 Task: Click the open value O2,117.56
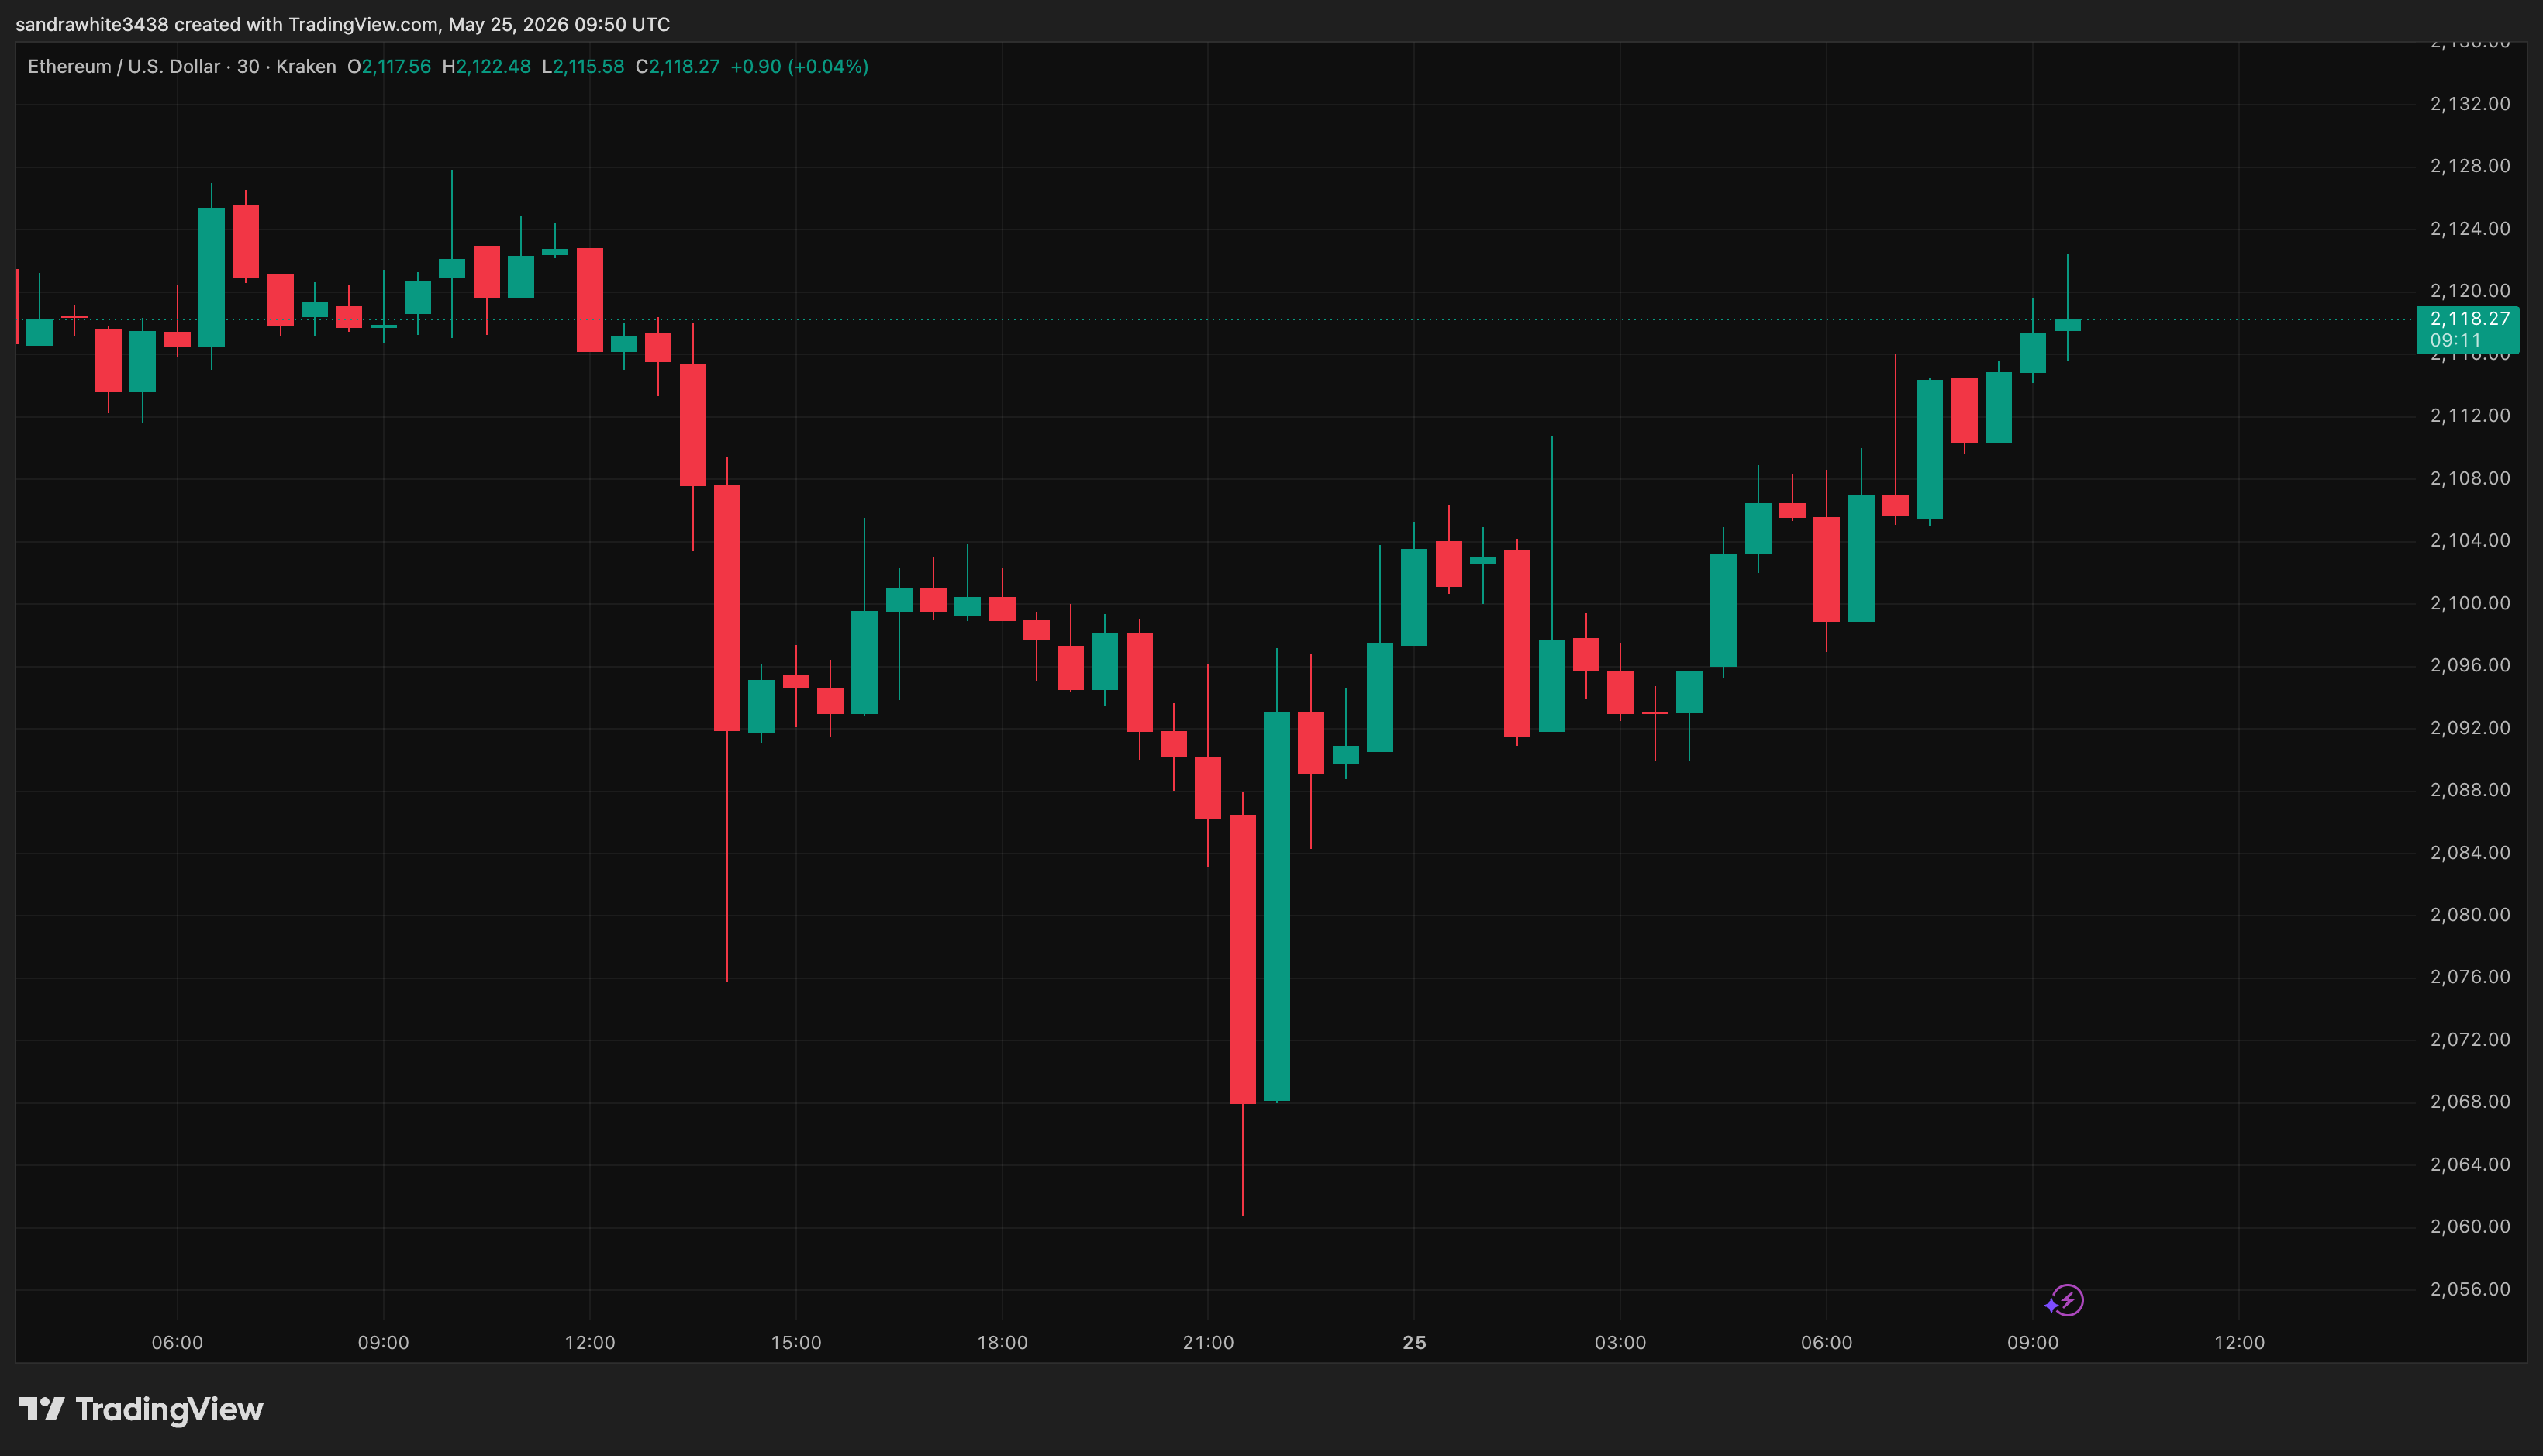tap(389, 67)
